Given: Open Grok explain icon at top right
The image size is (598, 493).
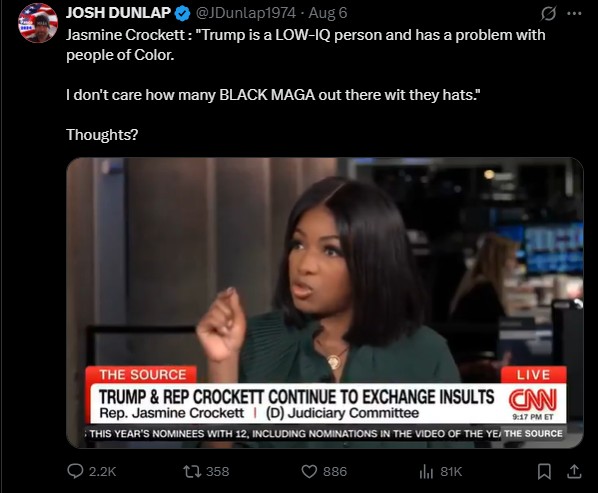Looking at the screenshot, I should click(x=548, y=14).
